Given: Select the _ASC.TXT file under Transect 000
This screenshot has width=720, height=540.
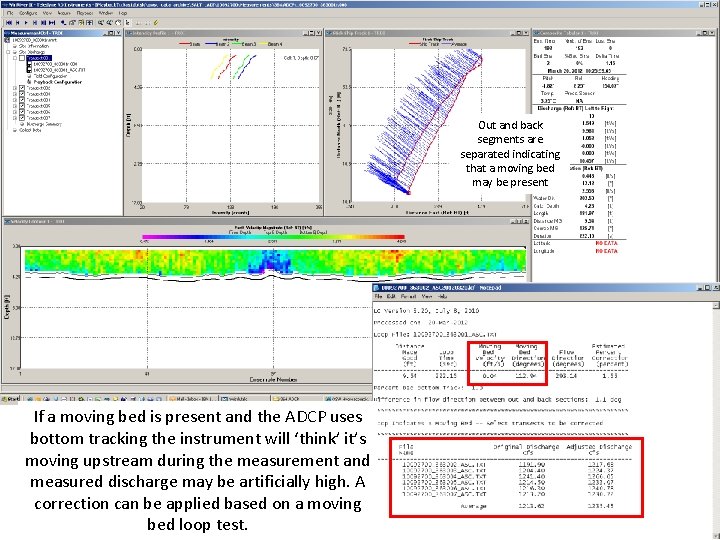Looking at the screenshot, I should 59,70.
